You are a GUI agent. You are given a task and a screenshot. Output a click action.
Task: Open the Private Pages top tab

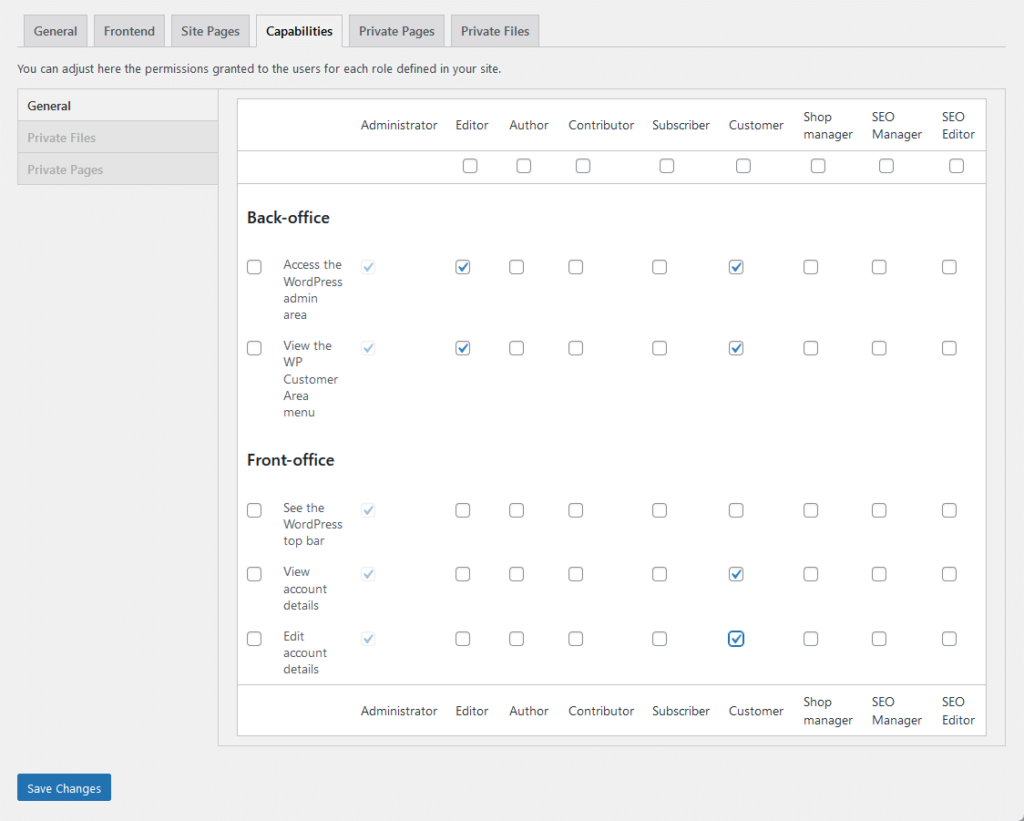(396, 31)
